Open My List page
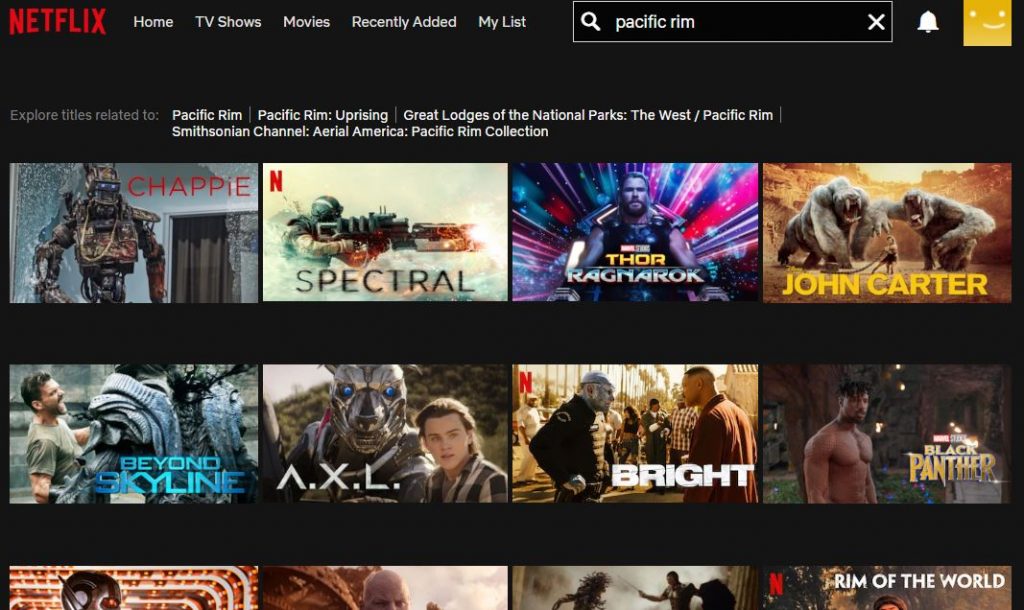Screen dimensions: 1024x610 coord(502,22)
